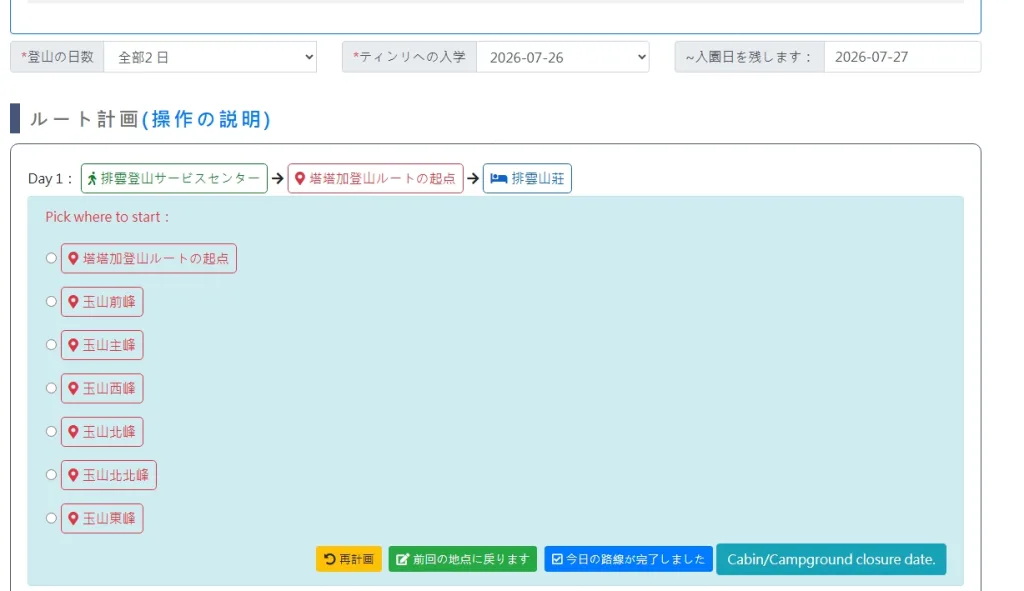Click 排雲登山サービスセンター Day 1 route tag

coord(174,178)
